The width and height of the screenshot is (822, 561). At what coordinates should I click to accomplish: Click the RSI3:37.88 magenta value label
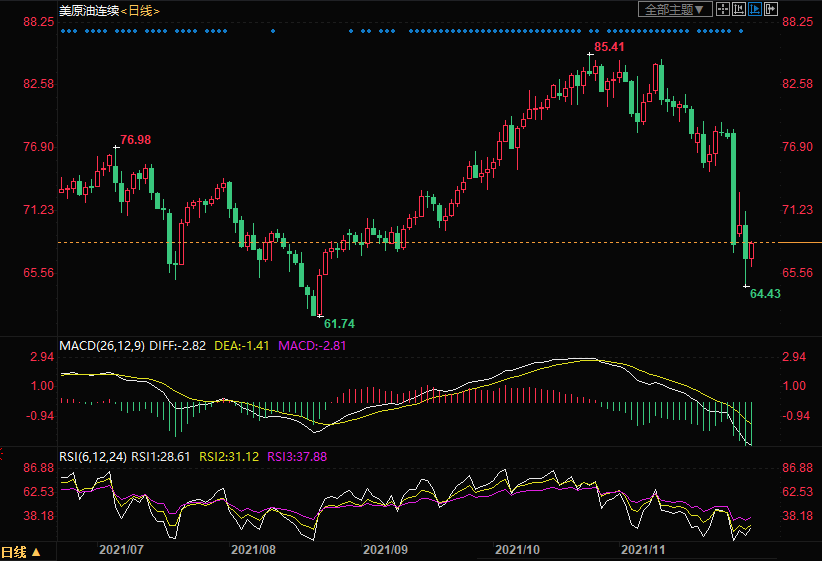(300, 456)
